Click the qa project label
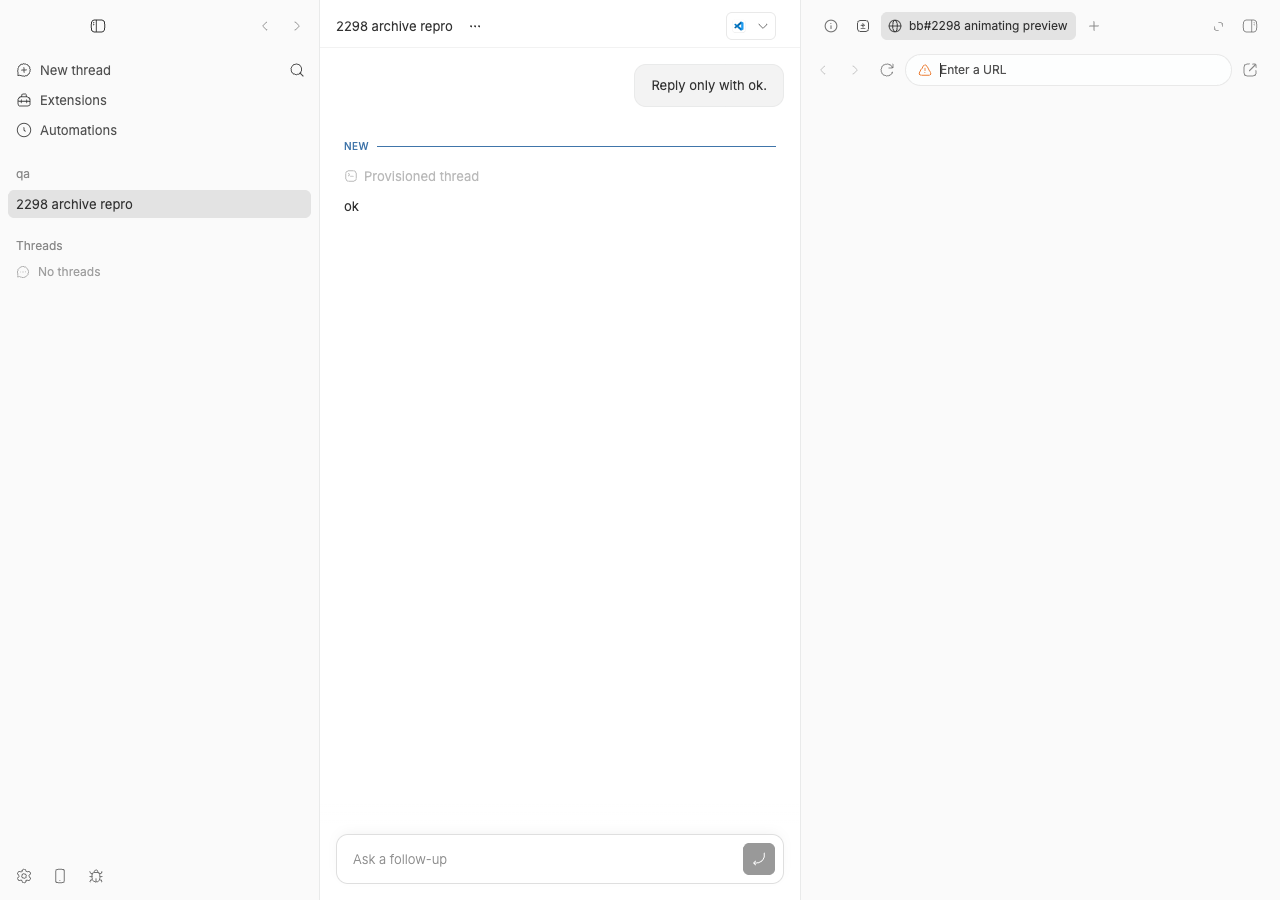This screenshot has width=1280, height=900. click(23, 174)
